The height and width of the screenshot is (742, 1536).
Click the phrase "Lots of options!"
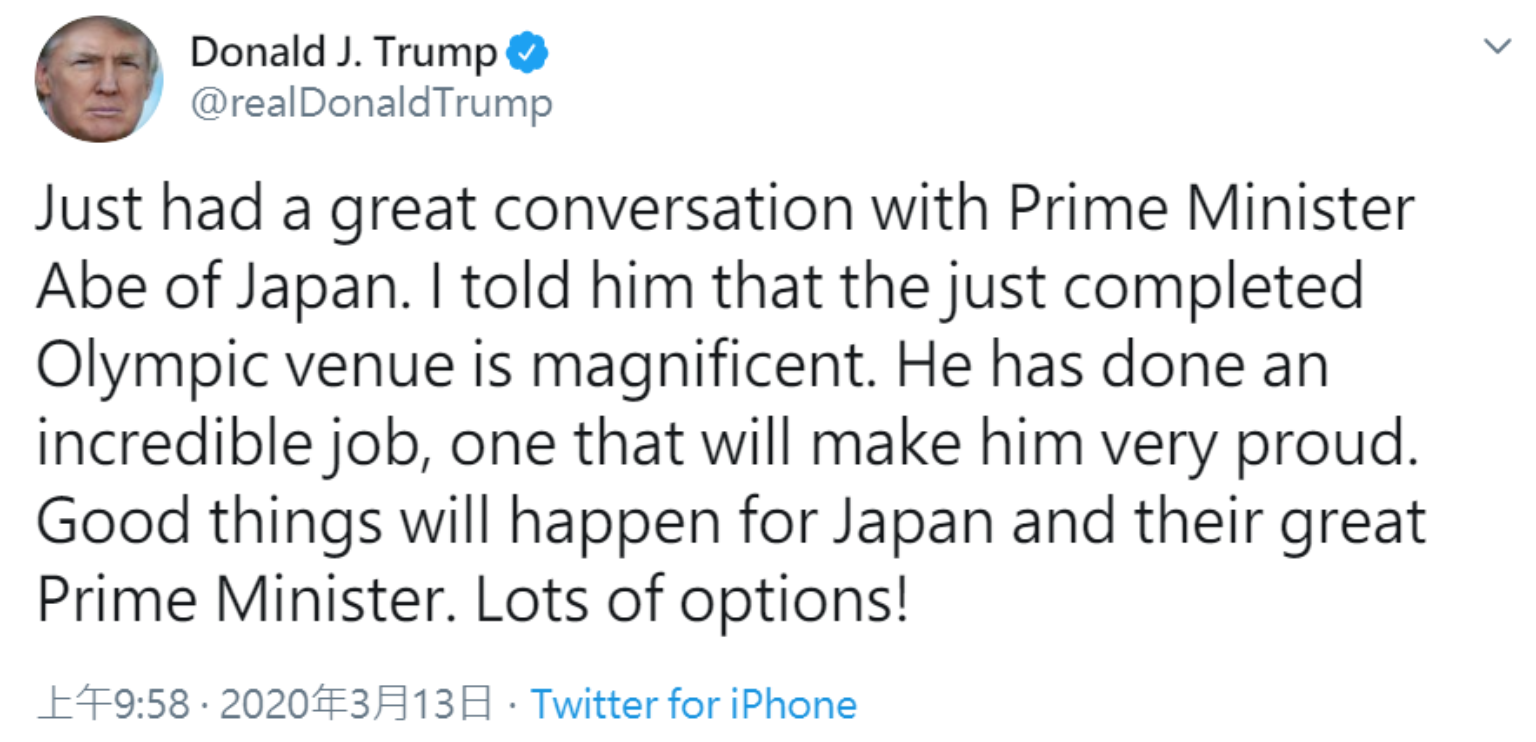[x=690, y=601]
